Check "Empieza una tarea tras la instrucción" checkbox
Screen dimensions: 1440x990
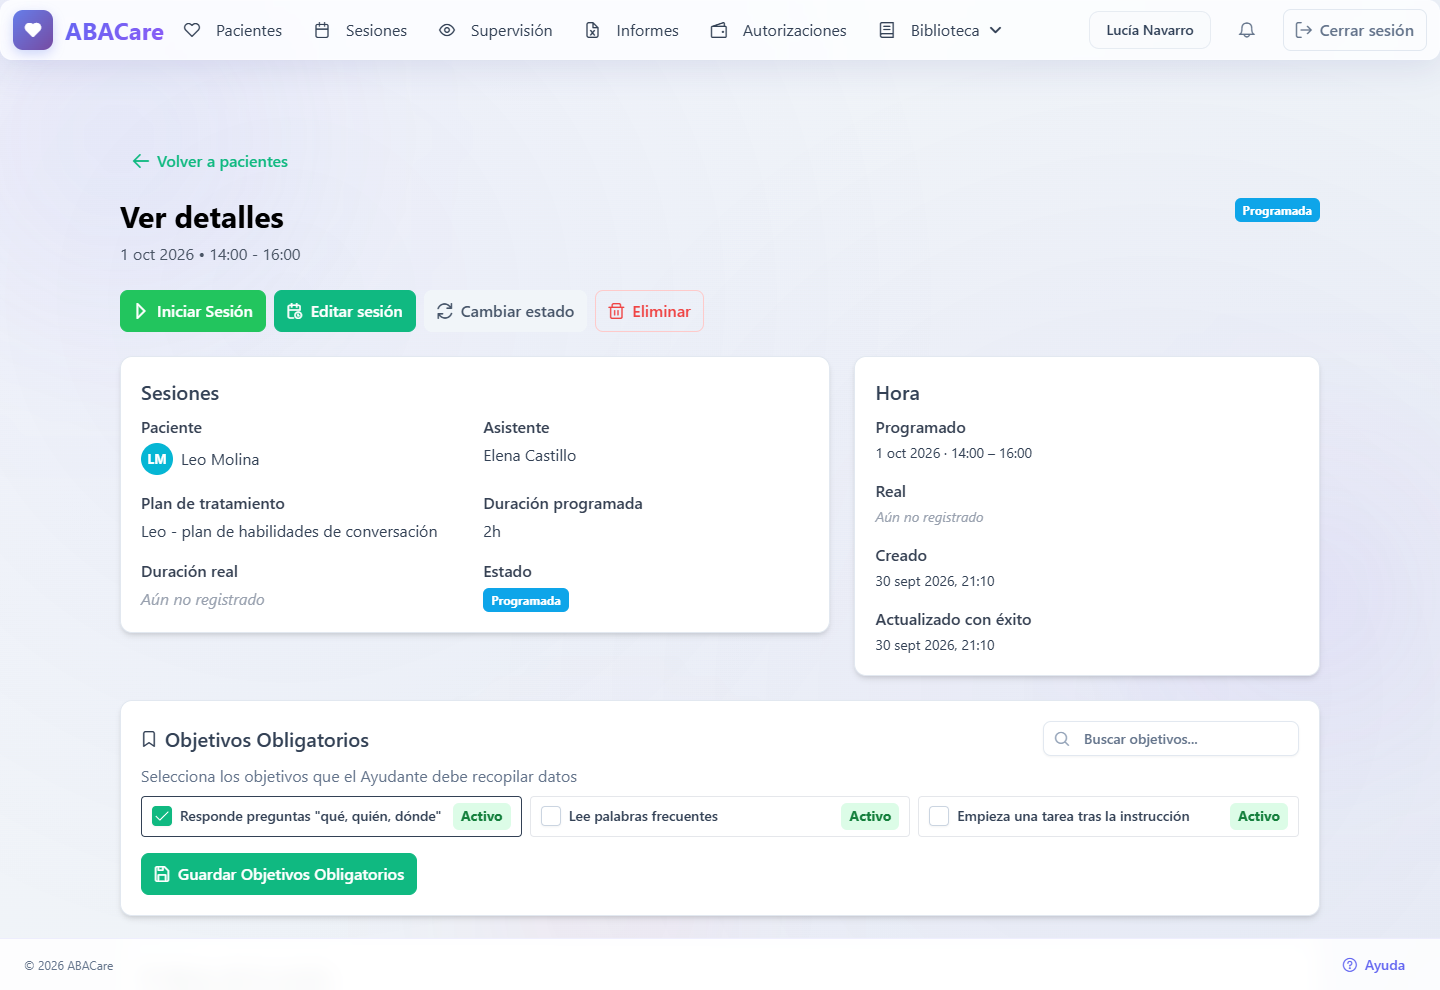coord(939,816)
